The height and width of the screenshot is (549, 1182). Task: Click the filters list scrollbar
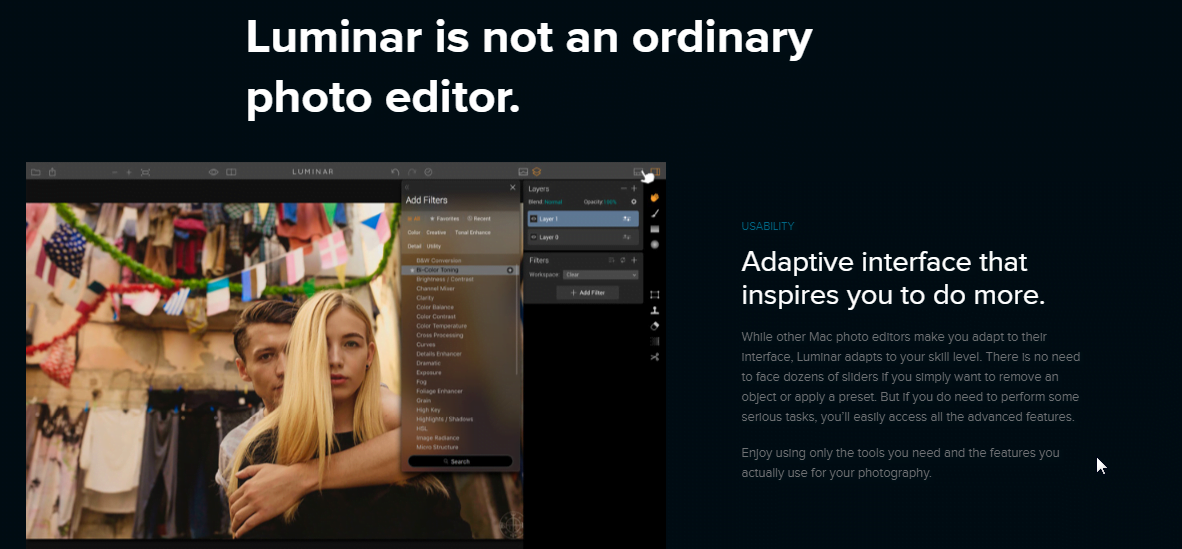[x=518, y=321]
